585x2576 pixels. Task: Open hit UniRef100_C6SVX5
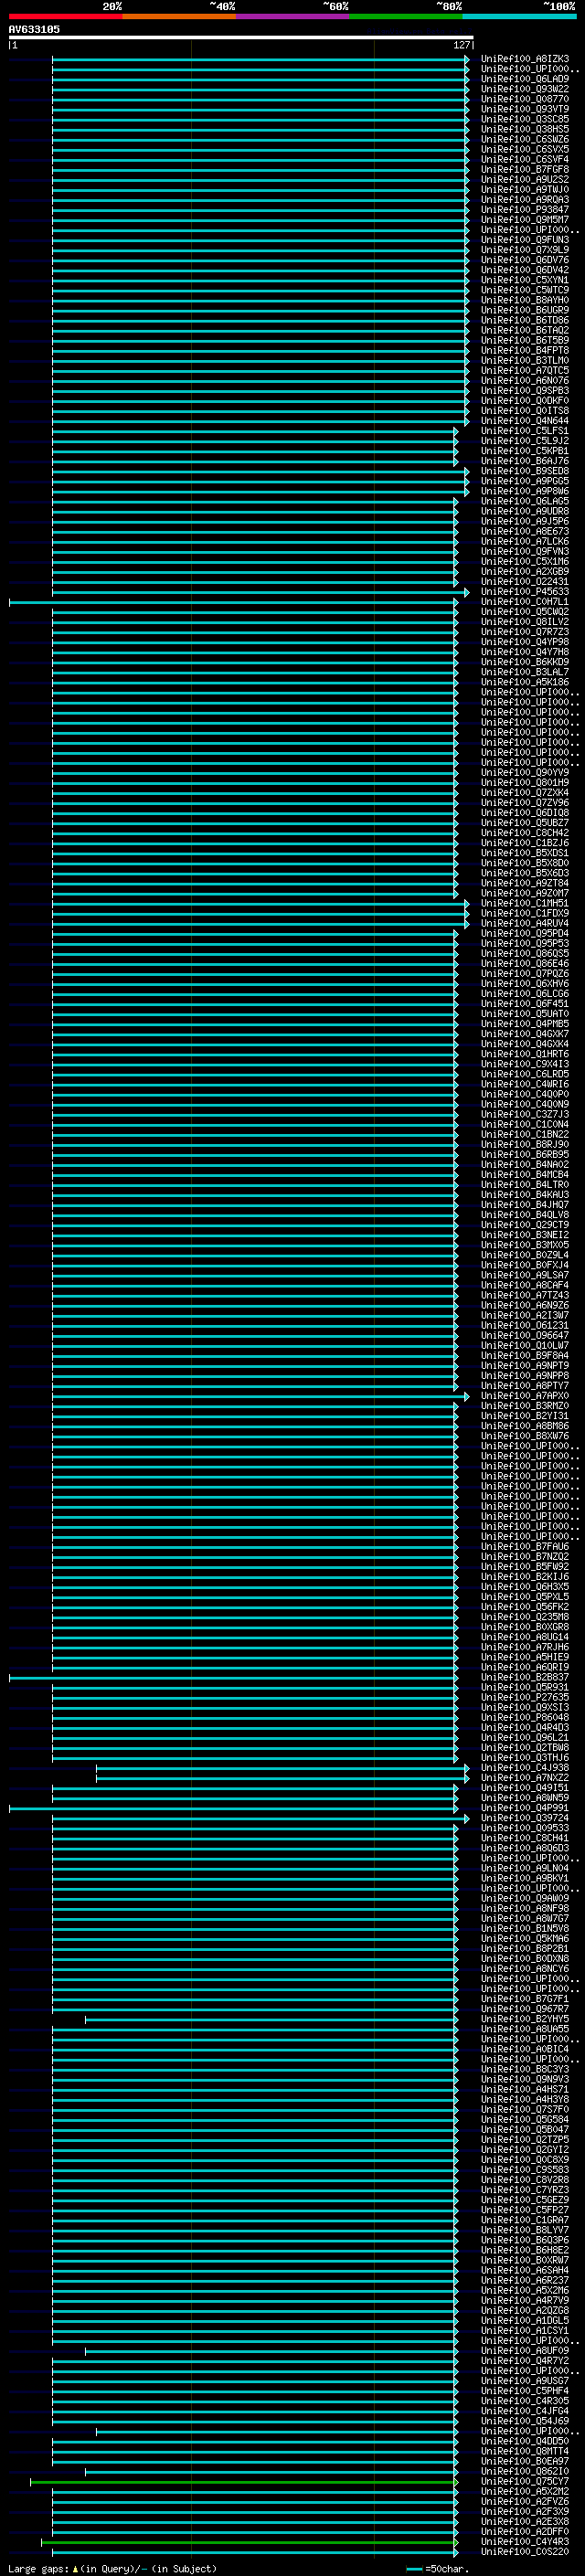524,149
